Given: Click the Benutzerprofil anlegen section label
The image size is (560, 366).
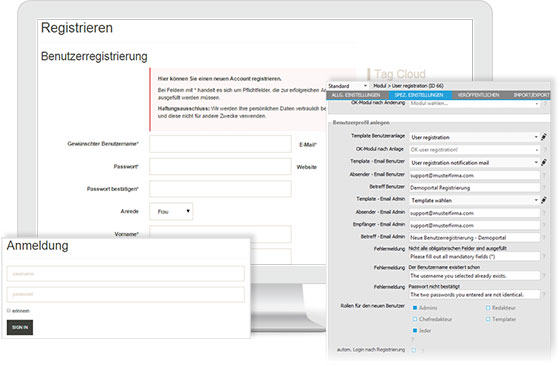Looking at the screenshot, I should point(361,122).
